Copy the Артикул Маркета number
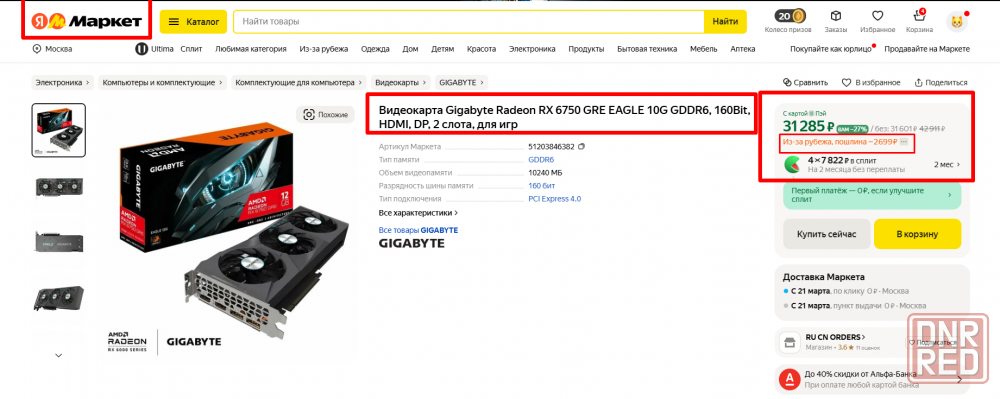This screenshot has height=399, width=1000. coord(581,146)
